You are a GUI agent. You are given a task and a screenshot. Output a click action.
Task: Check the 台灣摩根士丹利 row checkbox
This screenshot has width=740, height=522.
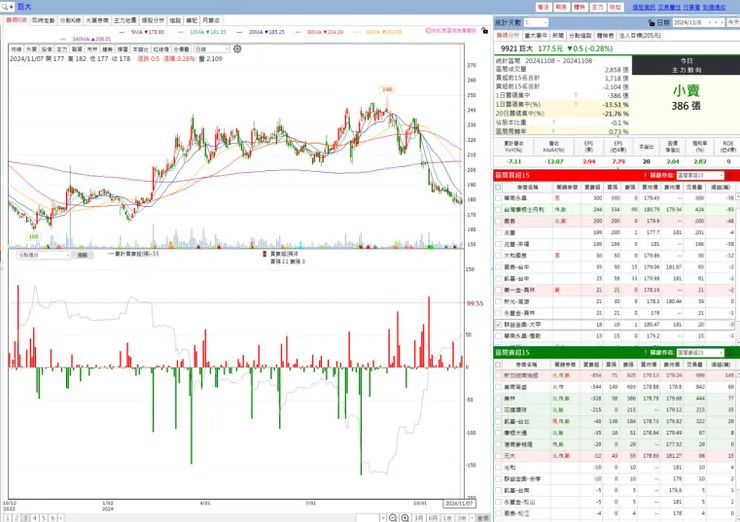pyautogui.click(x=498, y=210)
